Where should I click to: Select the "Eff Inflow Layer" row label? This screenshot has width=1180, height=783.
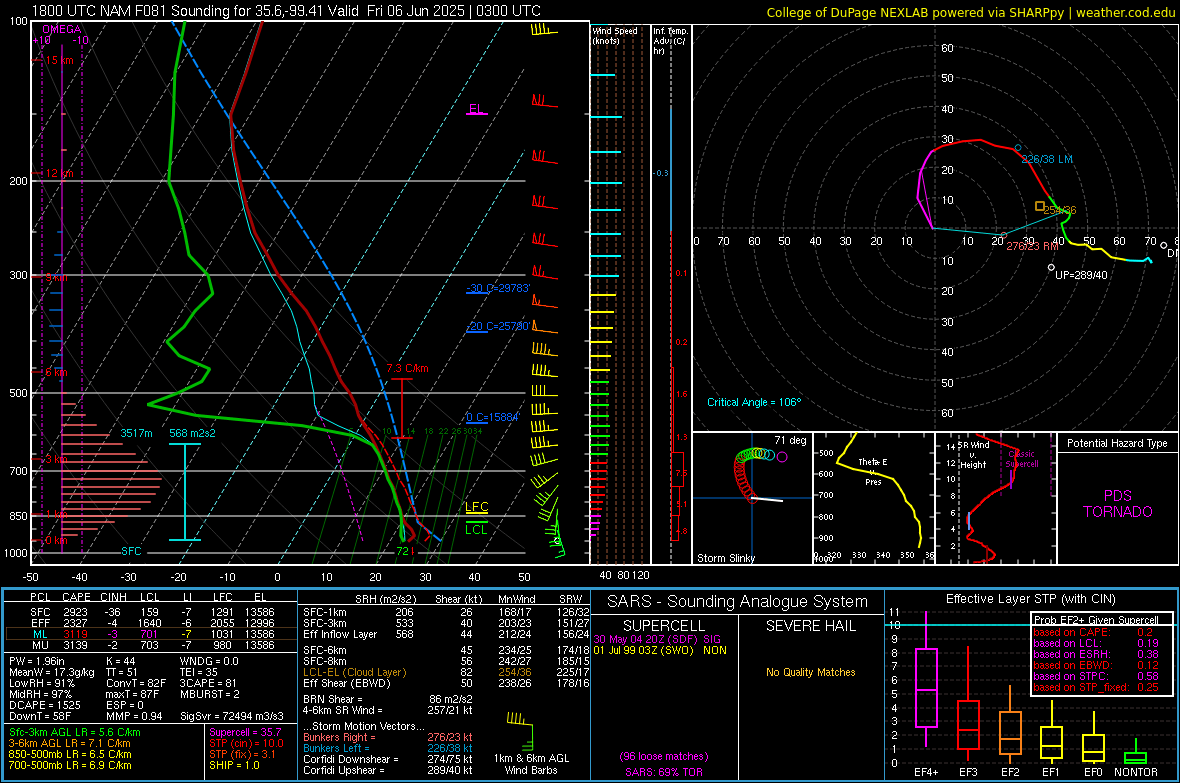(340, 634)
